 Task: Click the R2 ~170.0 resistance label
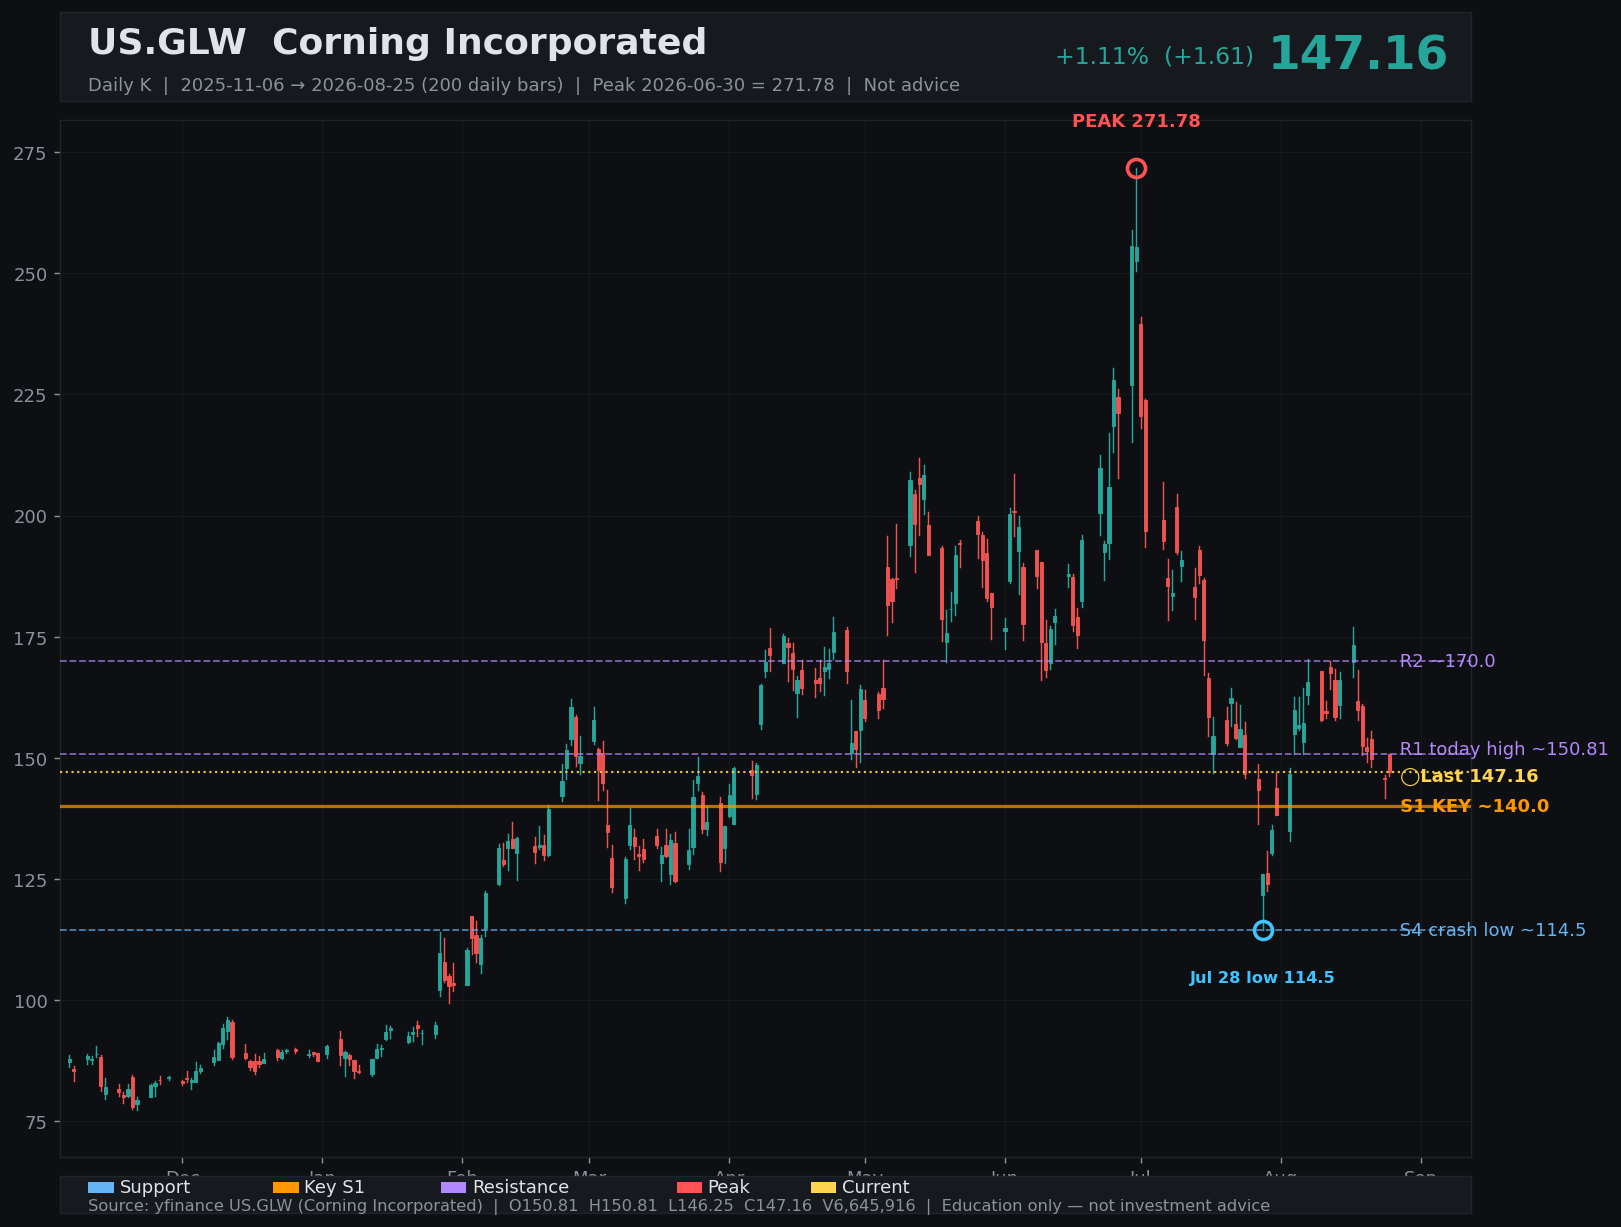tap(1447, 661)
